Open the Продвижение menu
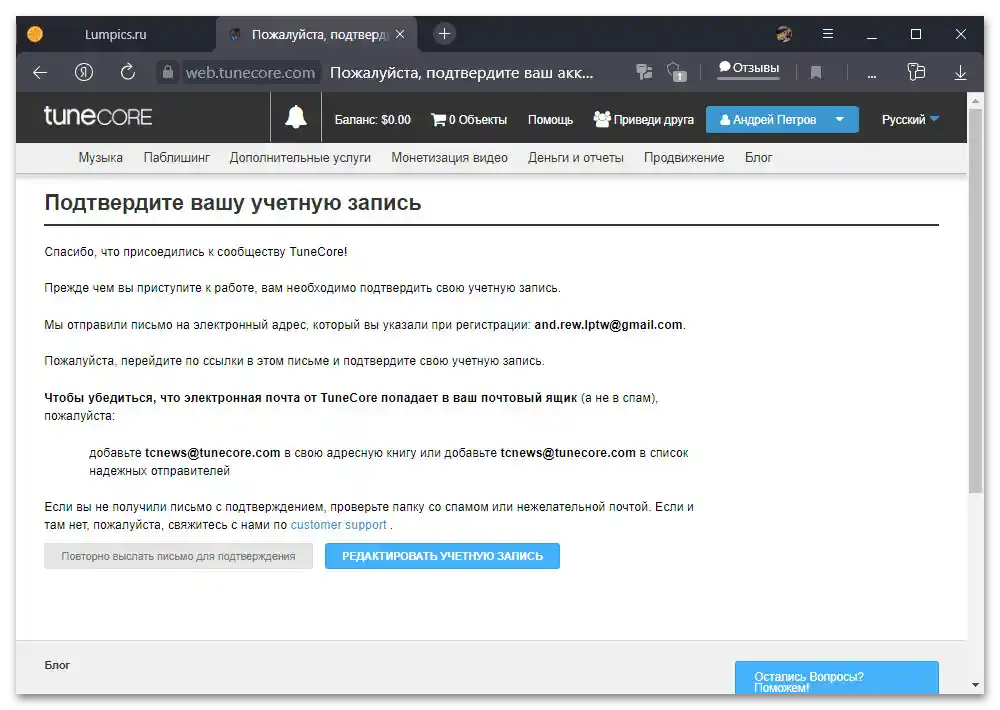 tap(684, 158)
